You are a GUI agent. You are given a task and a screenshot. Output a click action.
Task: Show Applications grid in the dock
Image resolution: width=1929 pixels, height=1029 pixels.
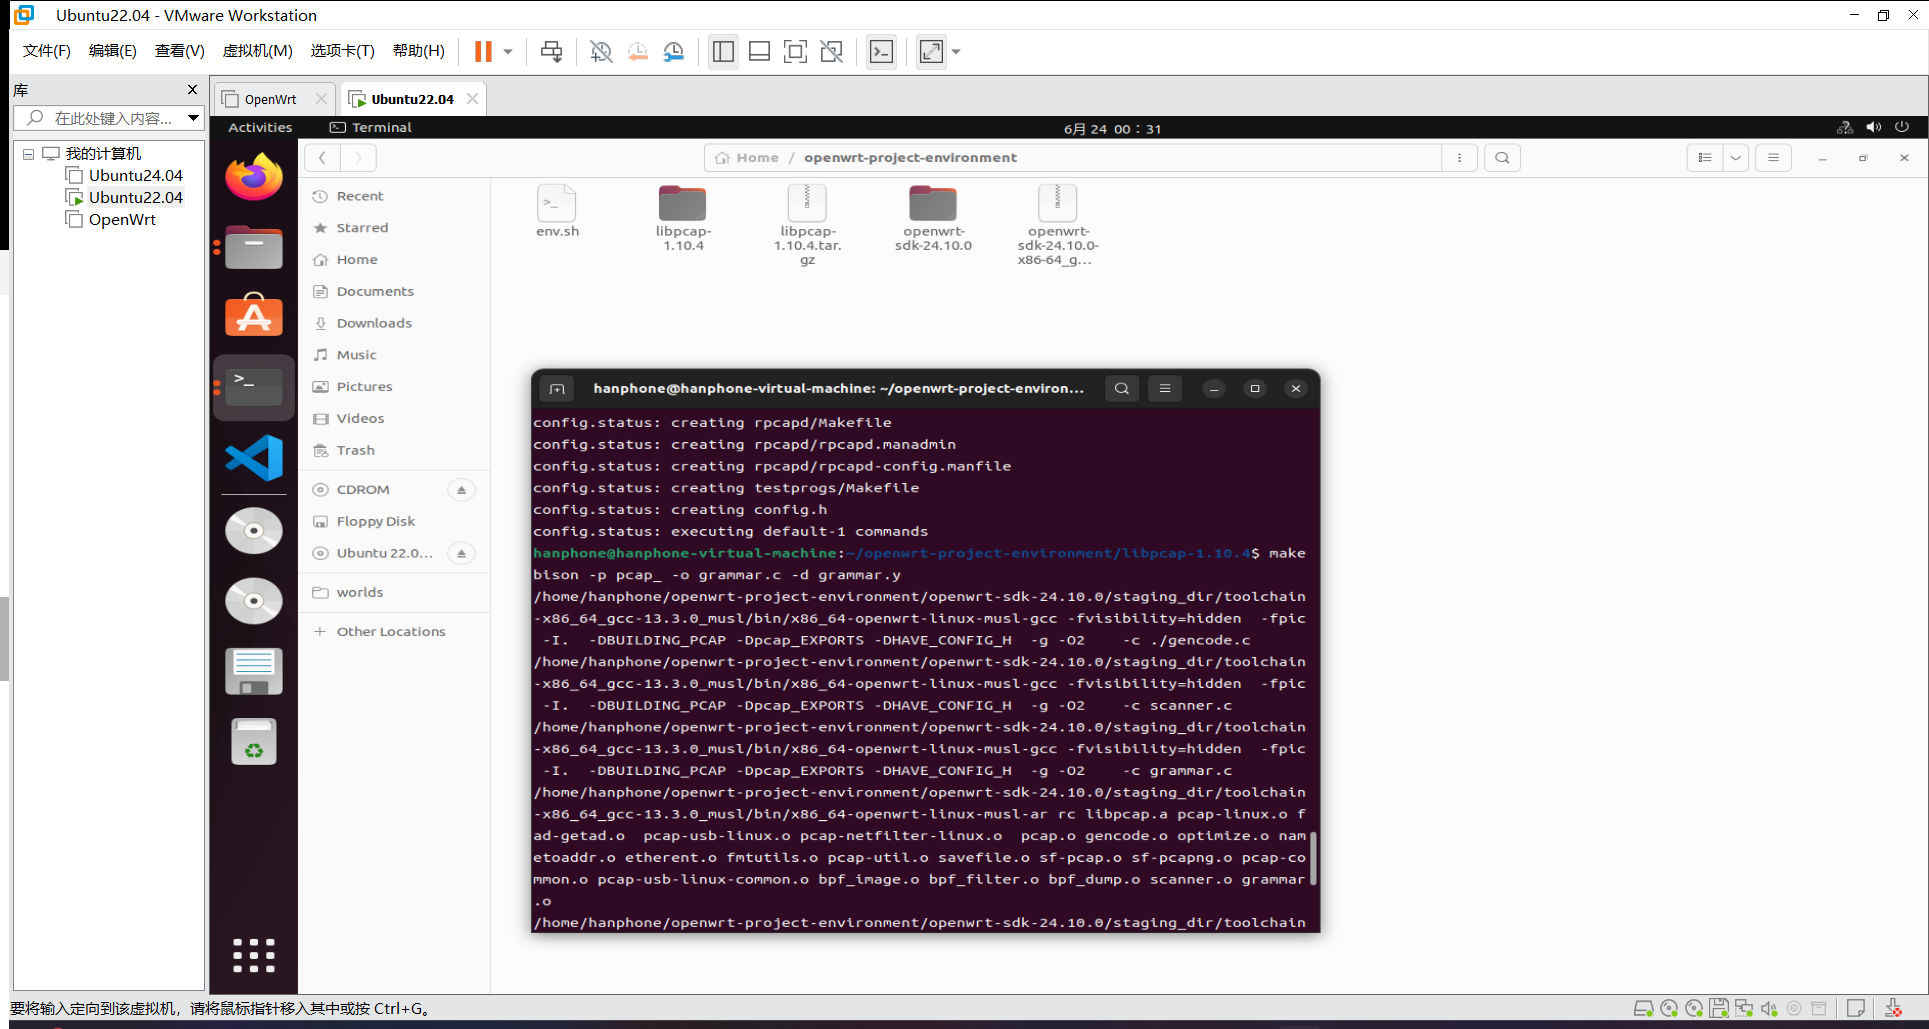pos(254,955)
